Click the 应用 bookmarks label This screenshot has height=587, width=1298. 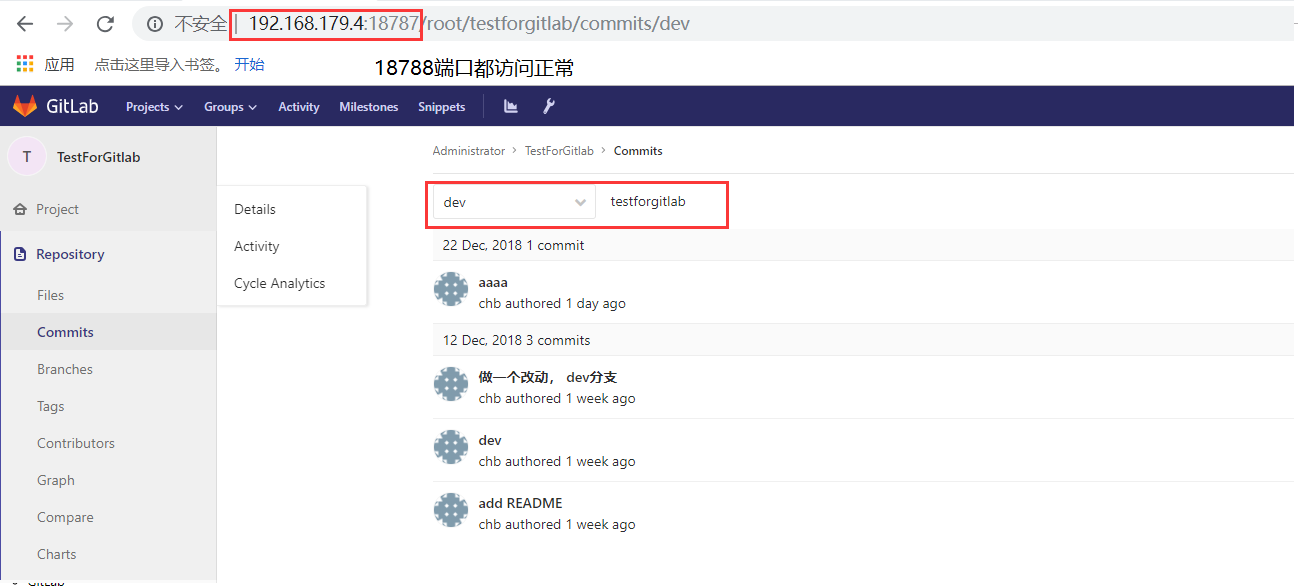coord(60,64)
